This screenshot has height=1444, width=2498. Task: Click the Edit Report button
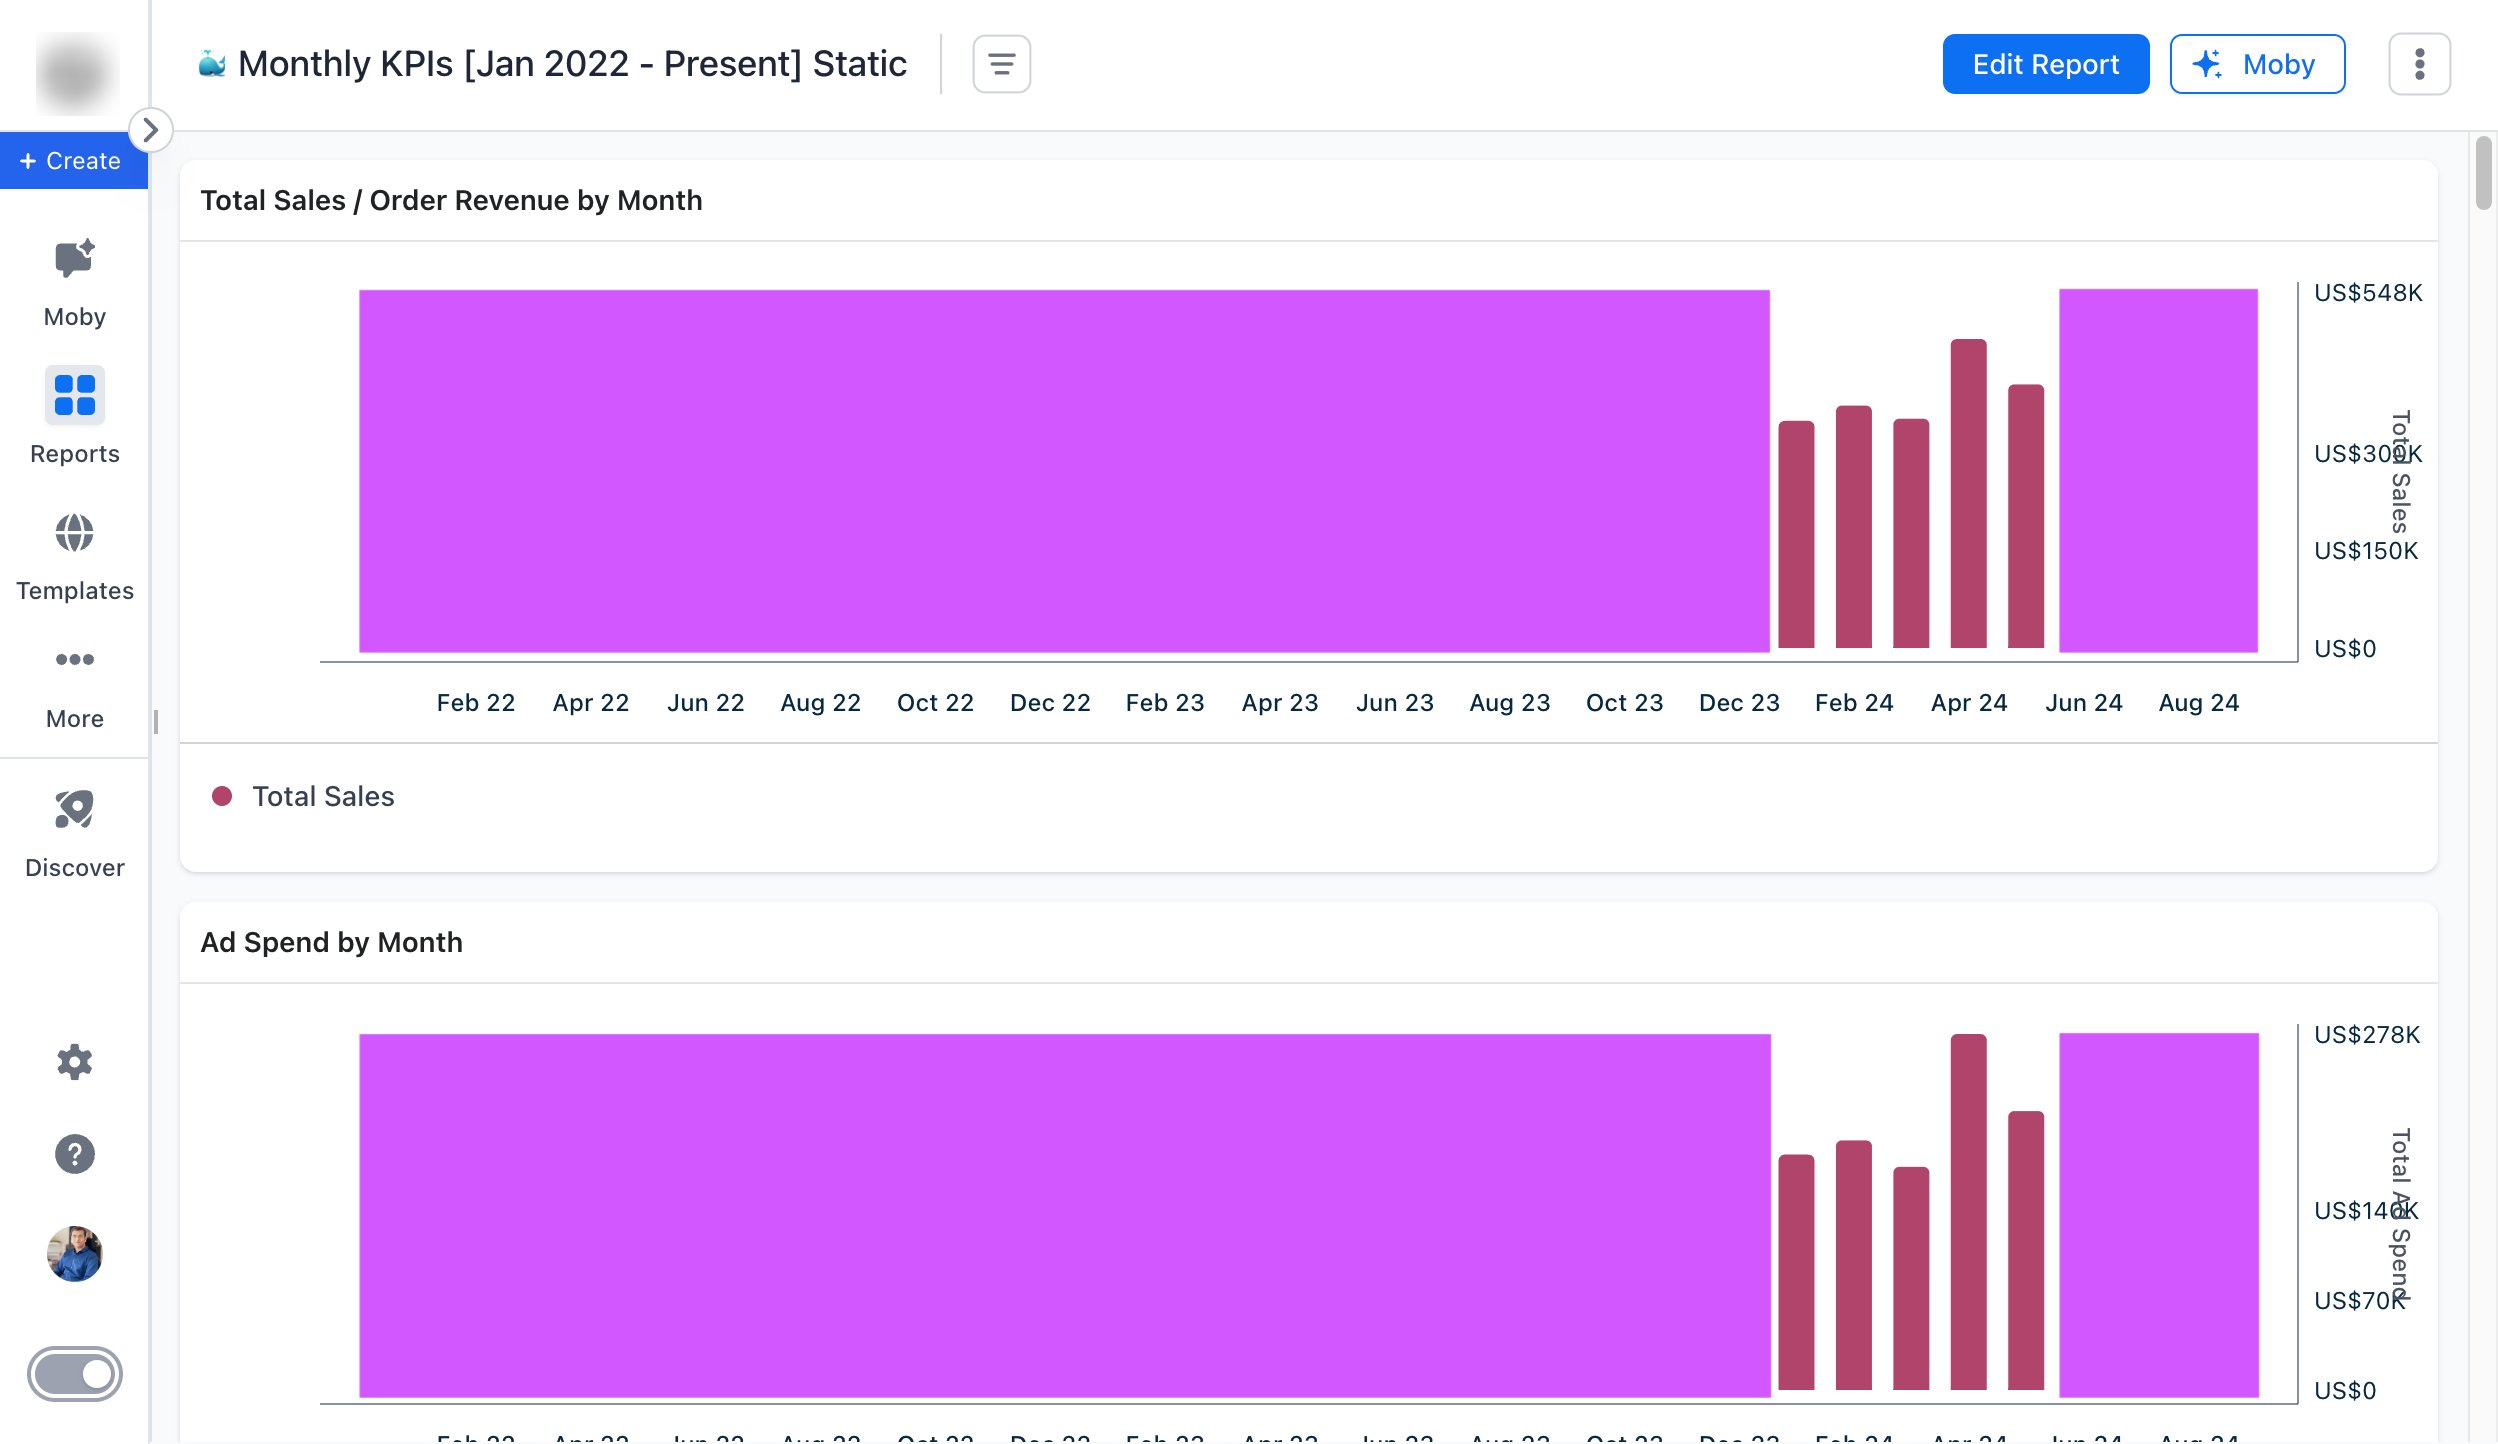pyautogui.click(x=2045, y=64)
